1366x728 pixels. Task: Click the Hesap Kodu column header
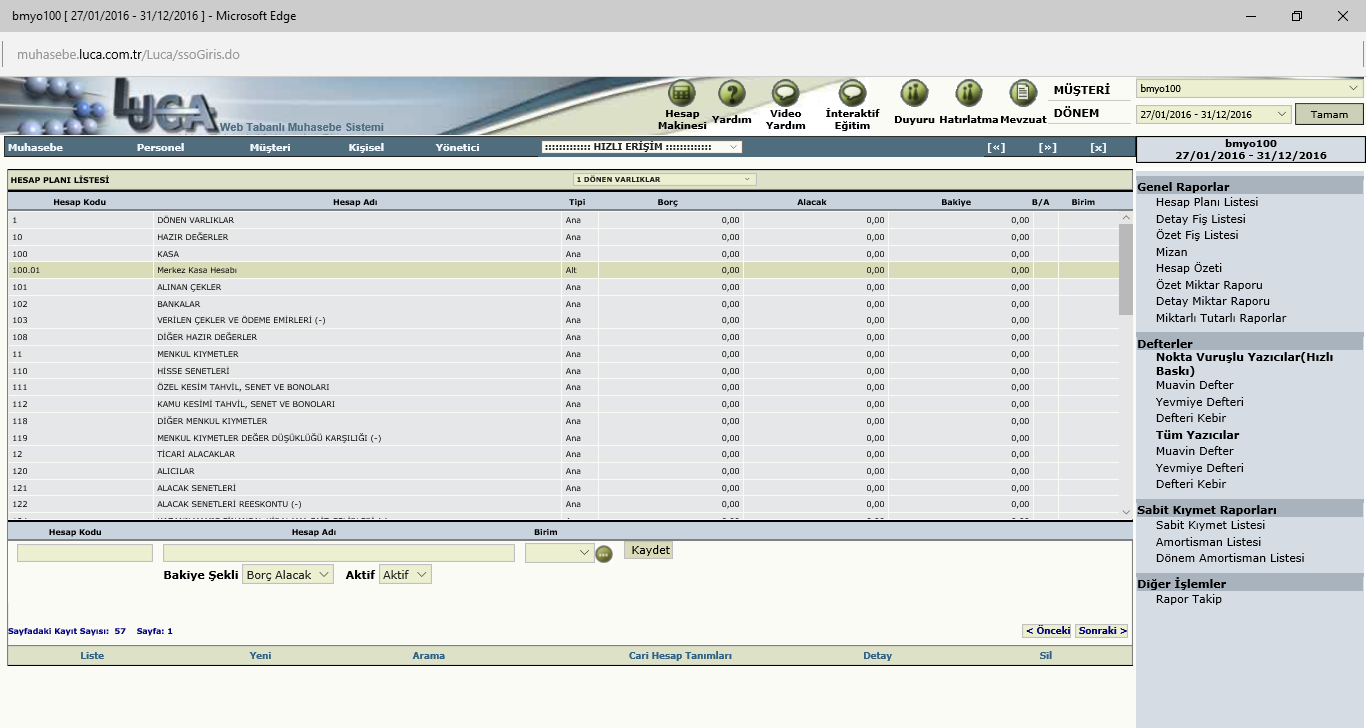pyautogui.click(x=80, y=202)
